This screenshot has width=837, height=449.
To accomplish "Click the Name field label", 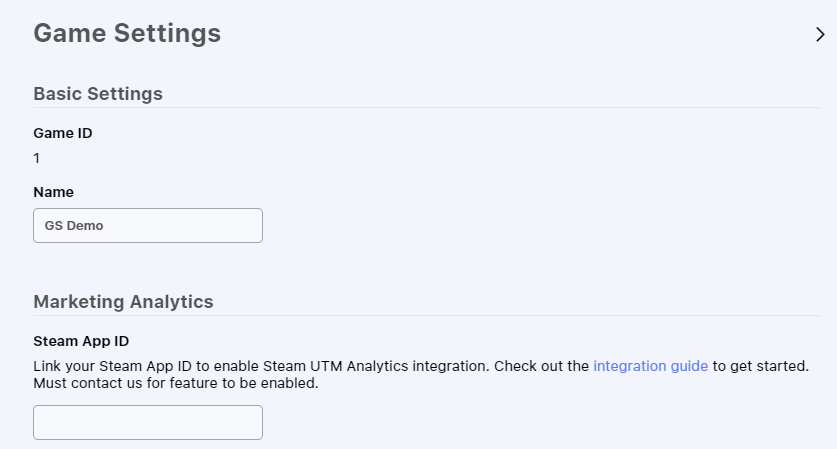I will (x=54, y=191).
